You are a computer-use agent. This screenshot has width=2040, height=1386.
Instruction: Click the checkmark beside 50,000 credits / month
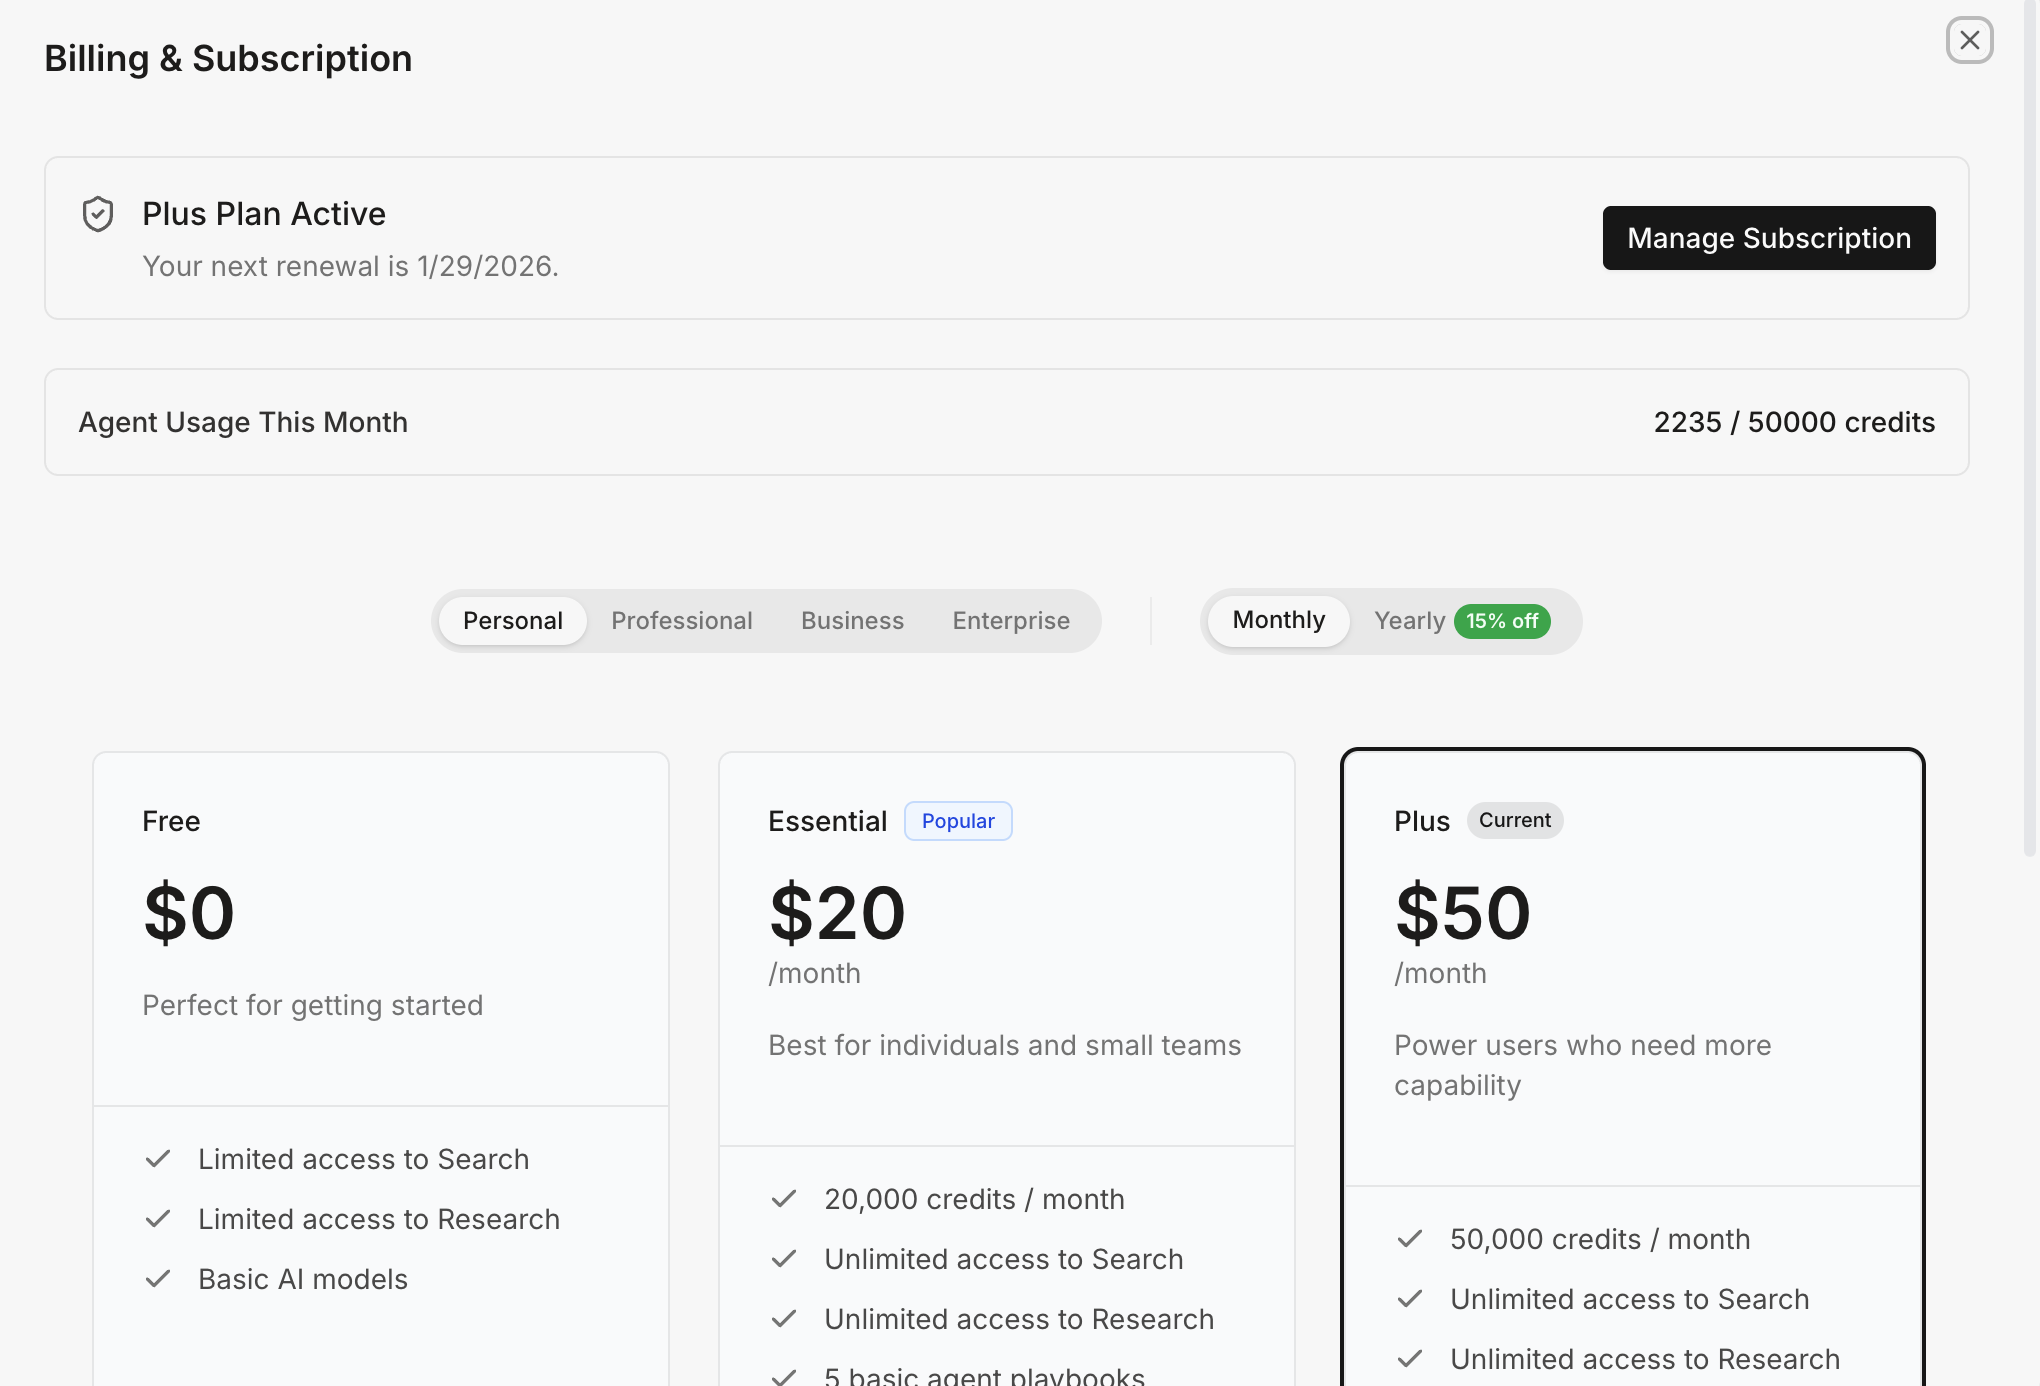pyautogui.click(x=1410, y=1239)
